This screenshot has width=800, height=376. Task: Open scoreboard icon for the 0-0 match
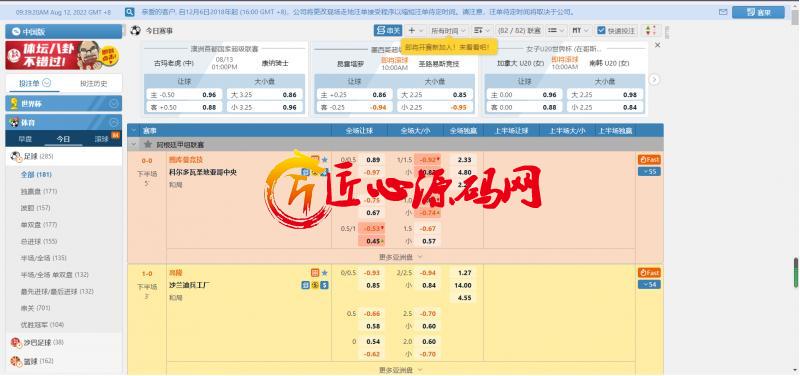point(315,160)
